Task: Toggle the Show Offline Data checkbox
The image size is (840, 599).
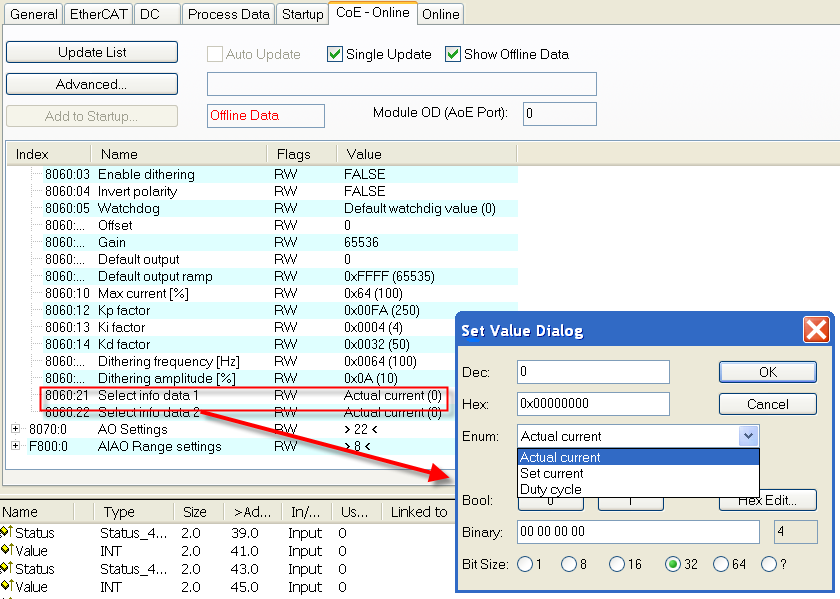Action: coord(453,54)
